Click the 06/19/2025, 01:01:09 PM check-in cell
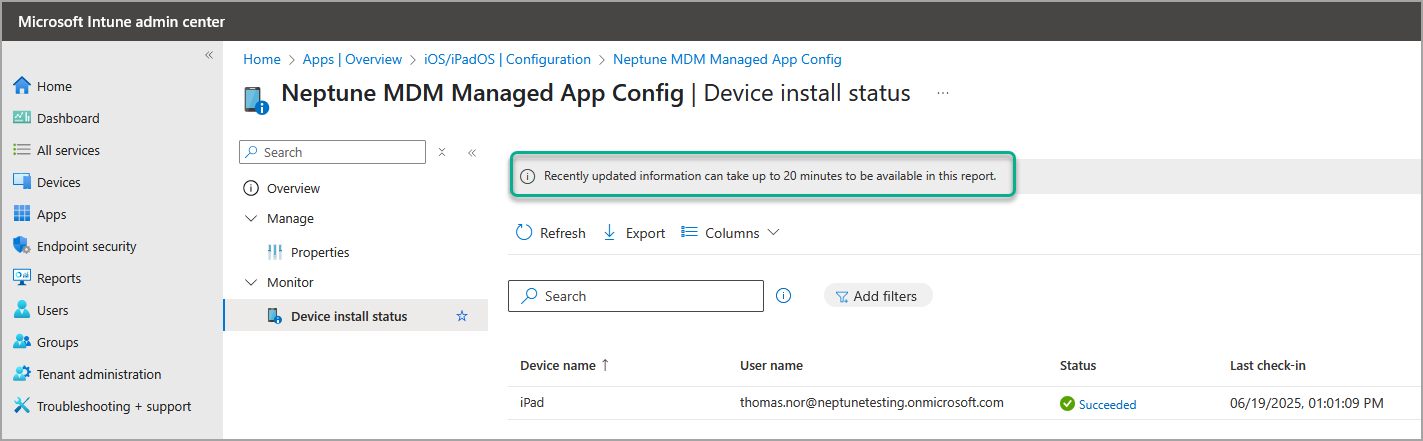Image resolution: width=1423 pixels, height=441 pixels. coord(1307,403)
